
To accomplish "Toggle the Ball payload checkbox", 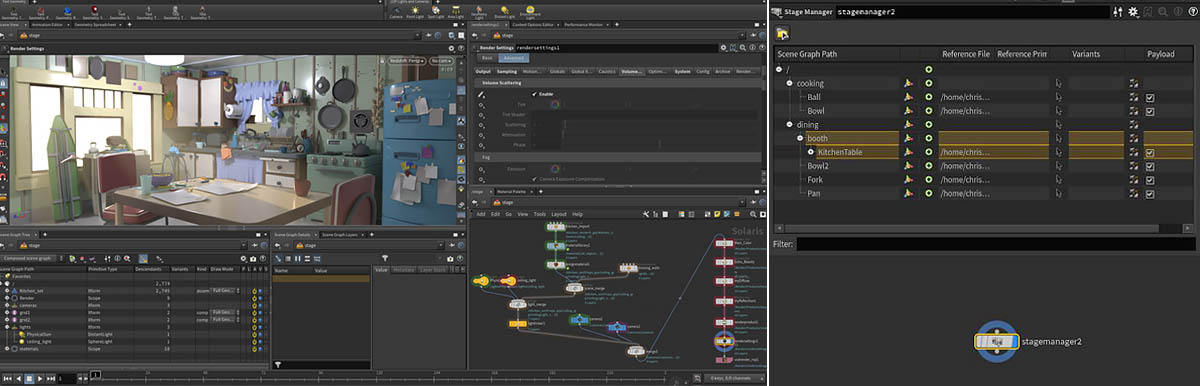I will (x=1150, y=97).
